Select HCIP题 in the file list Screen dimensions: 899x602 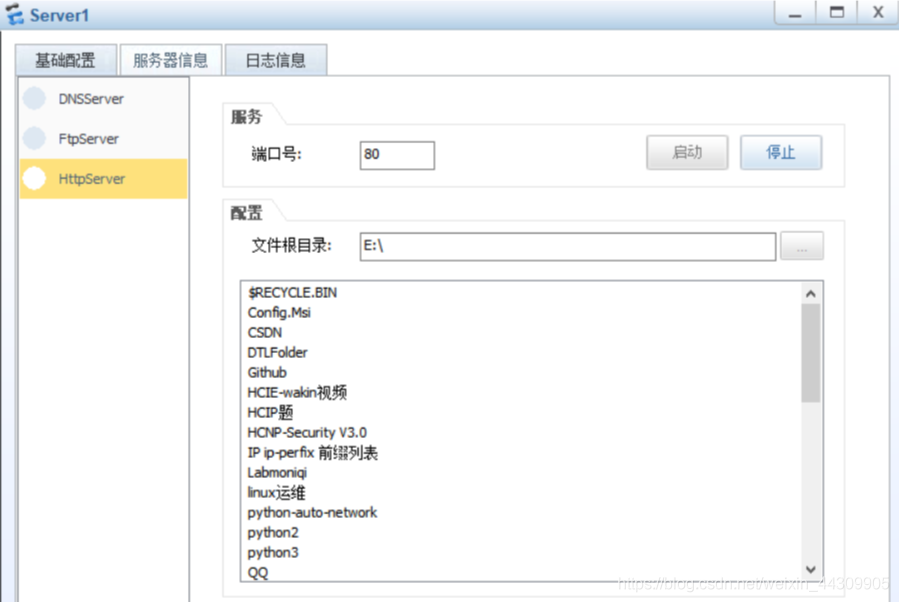coord(269,413)
